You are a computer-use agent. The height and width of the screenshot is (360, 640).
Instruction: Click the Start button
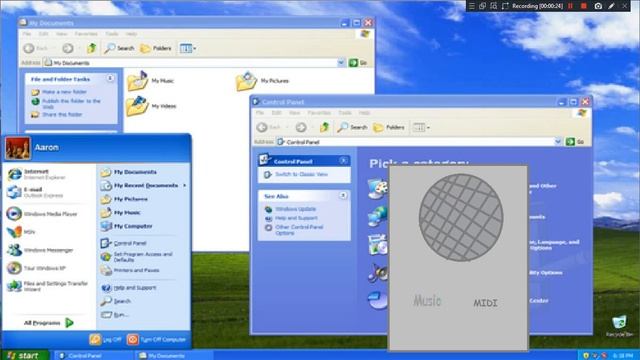[x=24, y=356]
